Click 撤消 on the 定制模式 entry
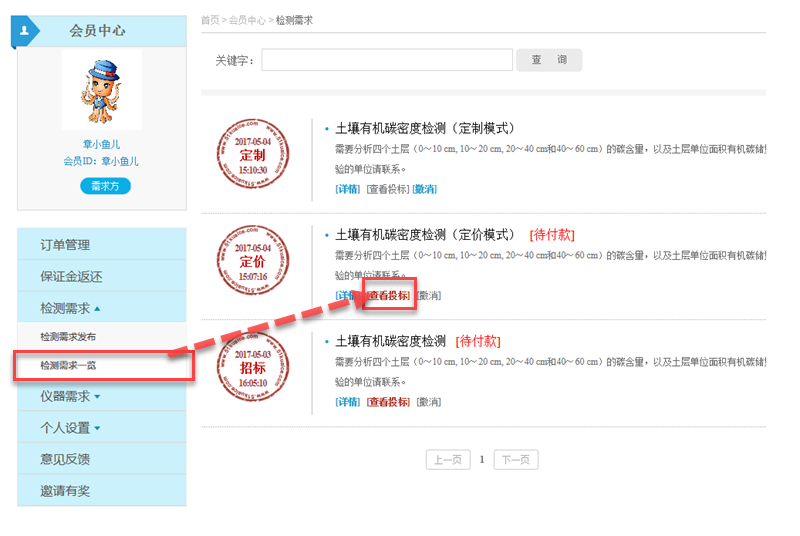The image size is (800, 536). [425, 189]
